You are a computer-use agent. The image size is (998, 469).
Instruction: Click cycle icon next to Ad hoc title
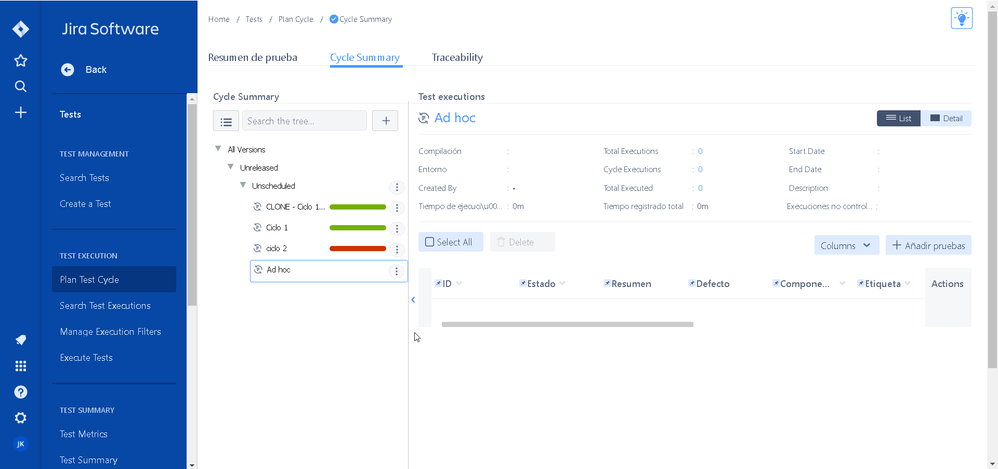(424, 118)
